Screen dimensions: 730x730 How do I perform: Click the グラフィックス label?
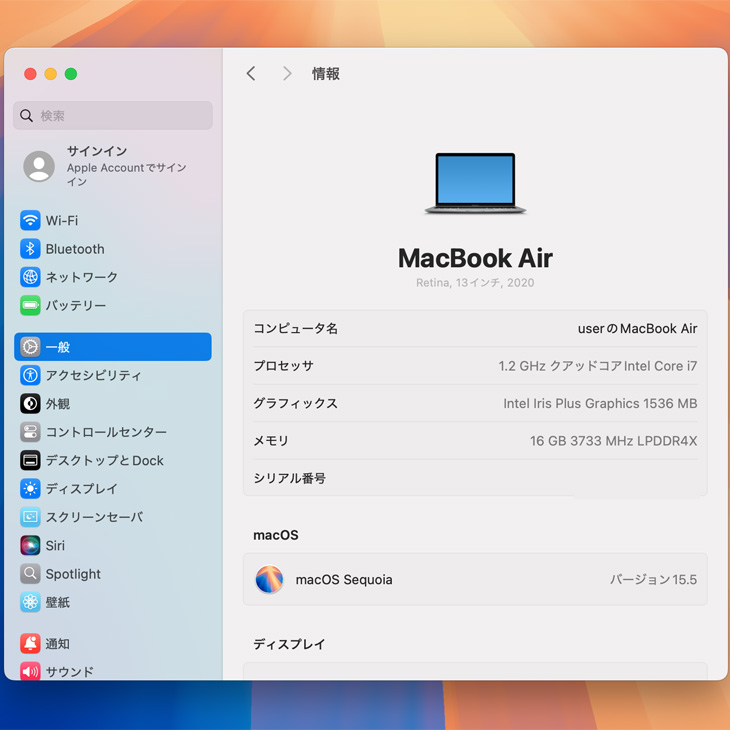(296, 403)
